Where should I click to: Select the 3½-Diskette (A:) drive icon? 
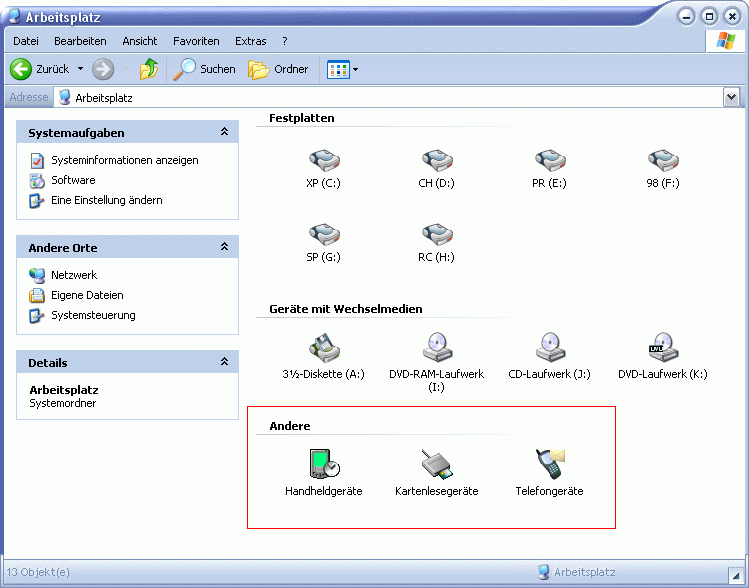pos(324,348)
